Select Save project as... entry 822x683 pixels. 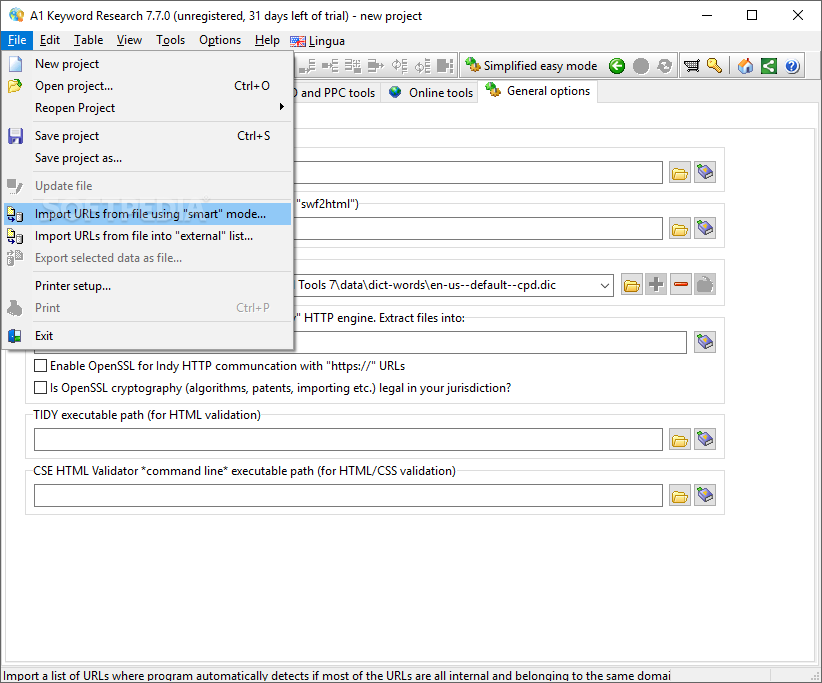pyautogui.click(x=149, y=158)
